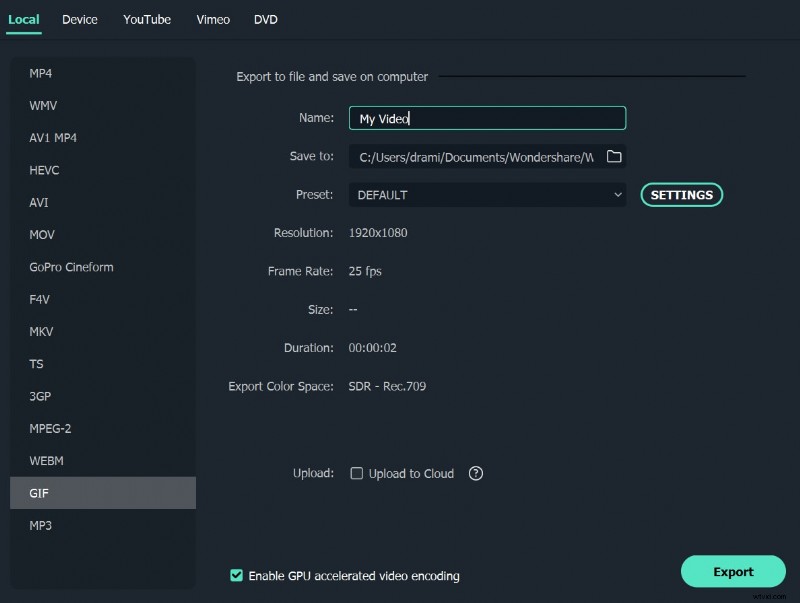The width and height of the screenshot is (800, 603).
Task: Edit the video name field
Action: tap(487, 117)
